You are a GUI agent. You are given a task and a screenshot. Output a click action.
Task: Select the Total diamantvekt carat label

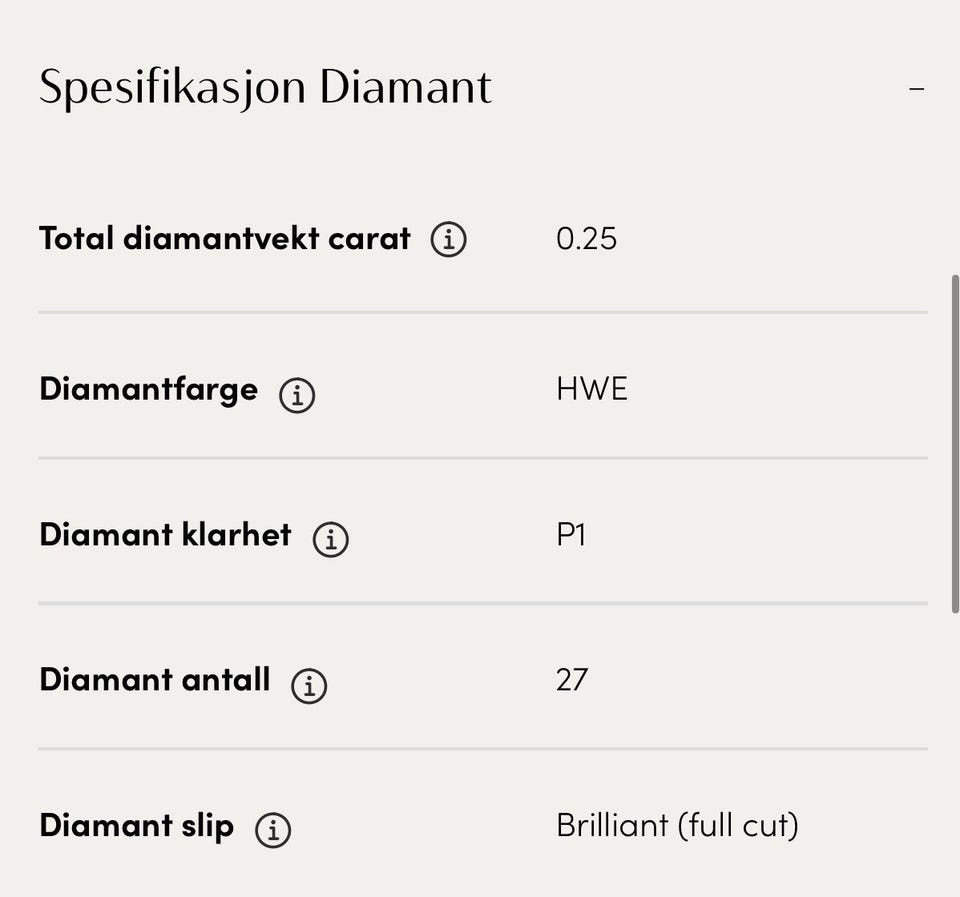225,239
